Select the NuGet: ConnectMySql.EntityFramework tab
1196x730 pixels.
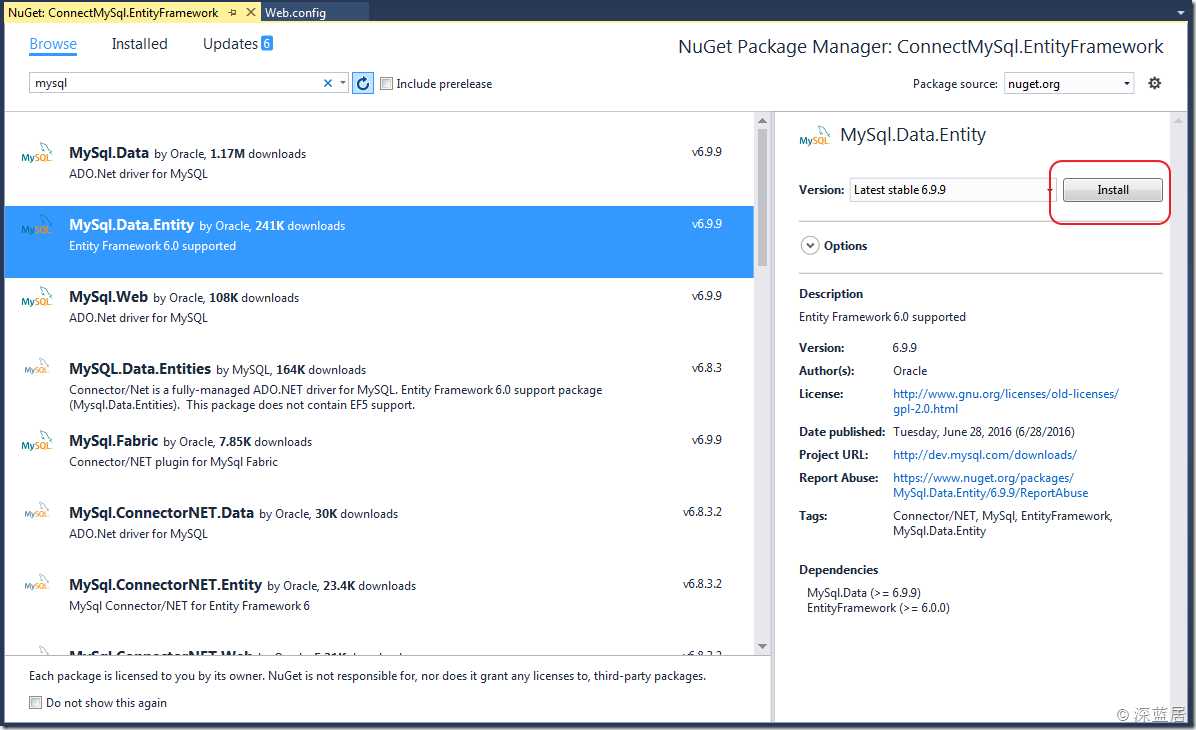point(113,12)
